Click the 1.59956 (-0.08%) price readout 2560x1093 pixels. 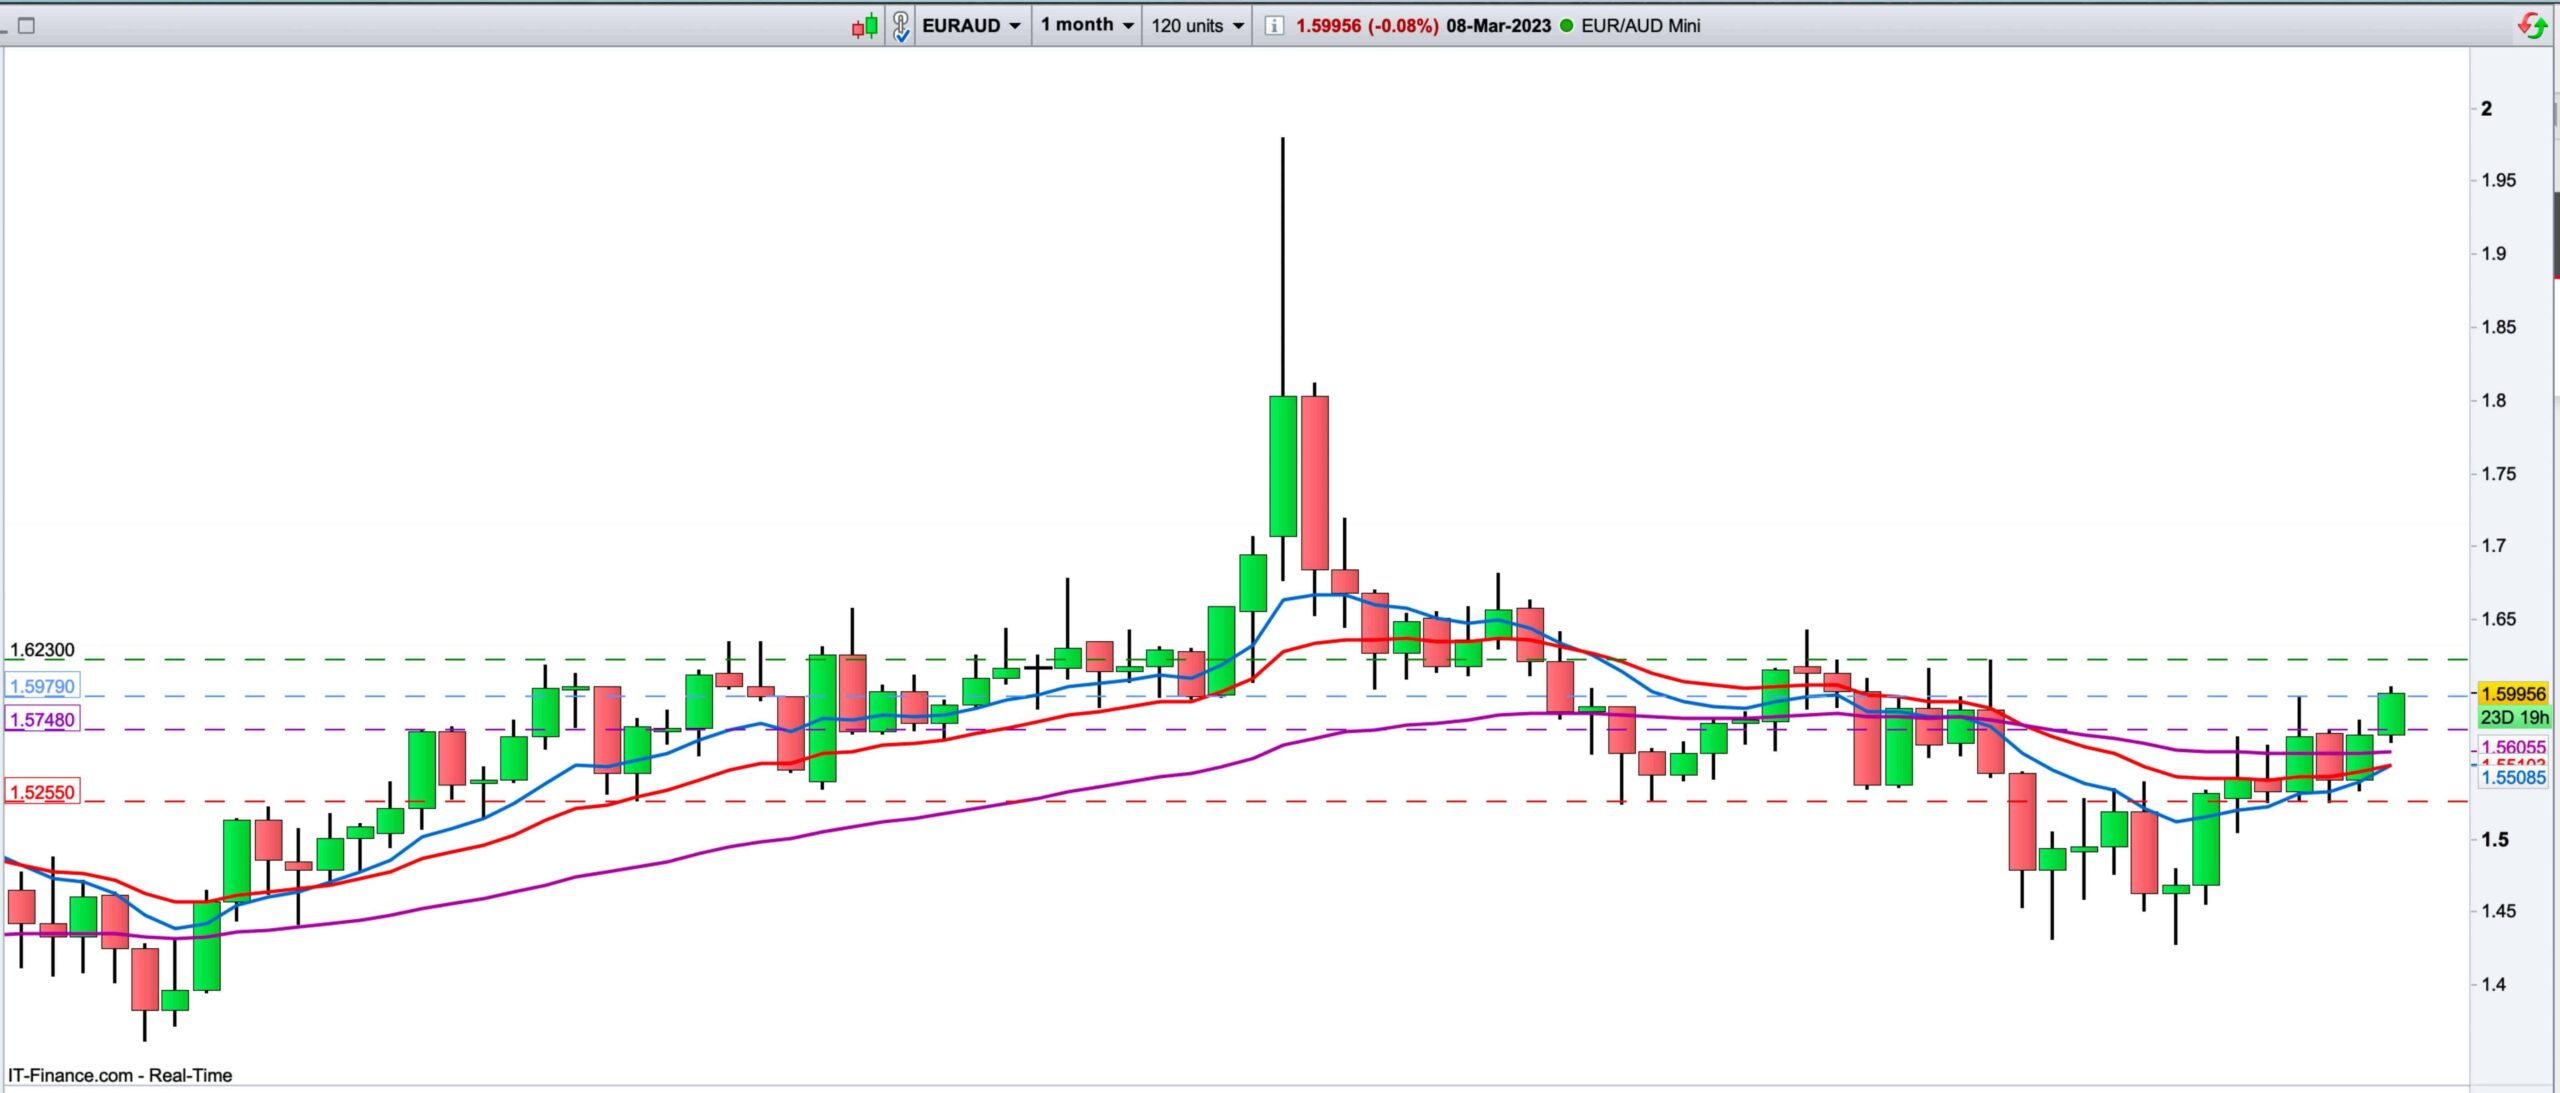point(1366,26)
